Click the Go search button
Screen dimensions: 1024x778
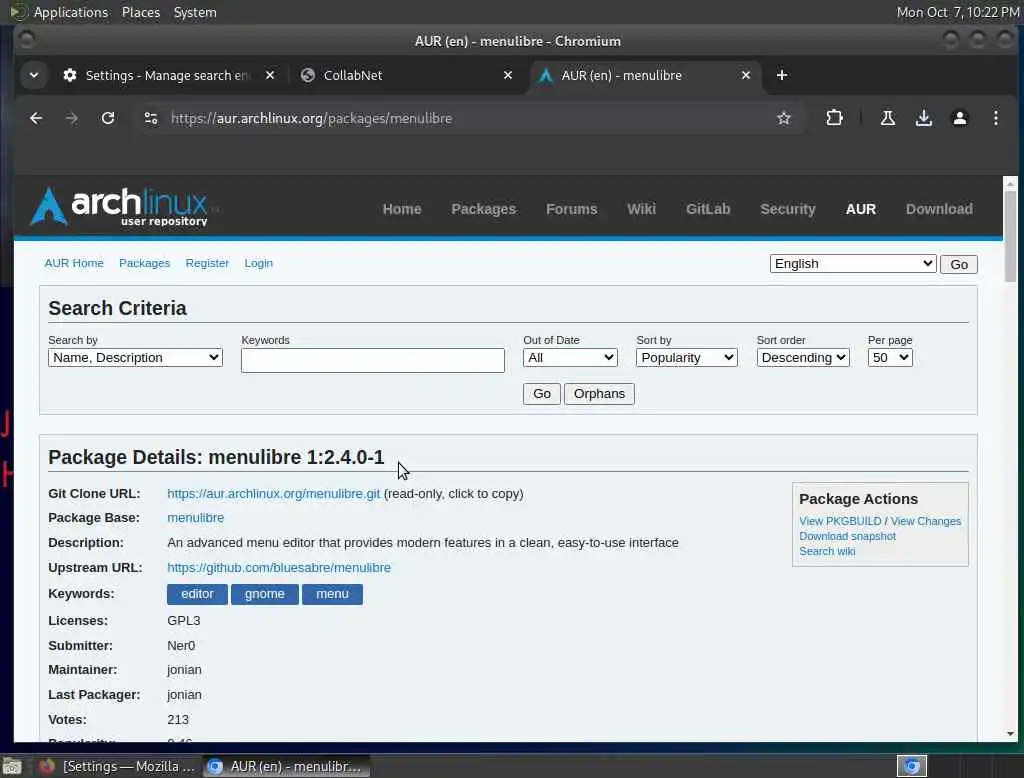(541, 394)
